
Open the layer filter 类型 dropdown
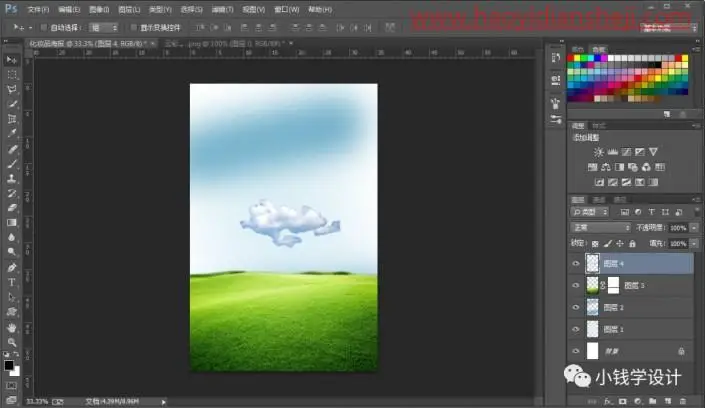[x=589, y=212]
